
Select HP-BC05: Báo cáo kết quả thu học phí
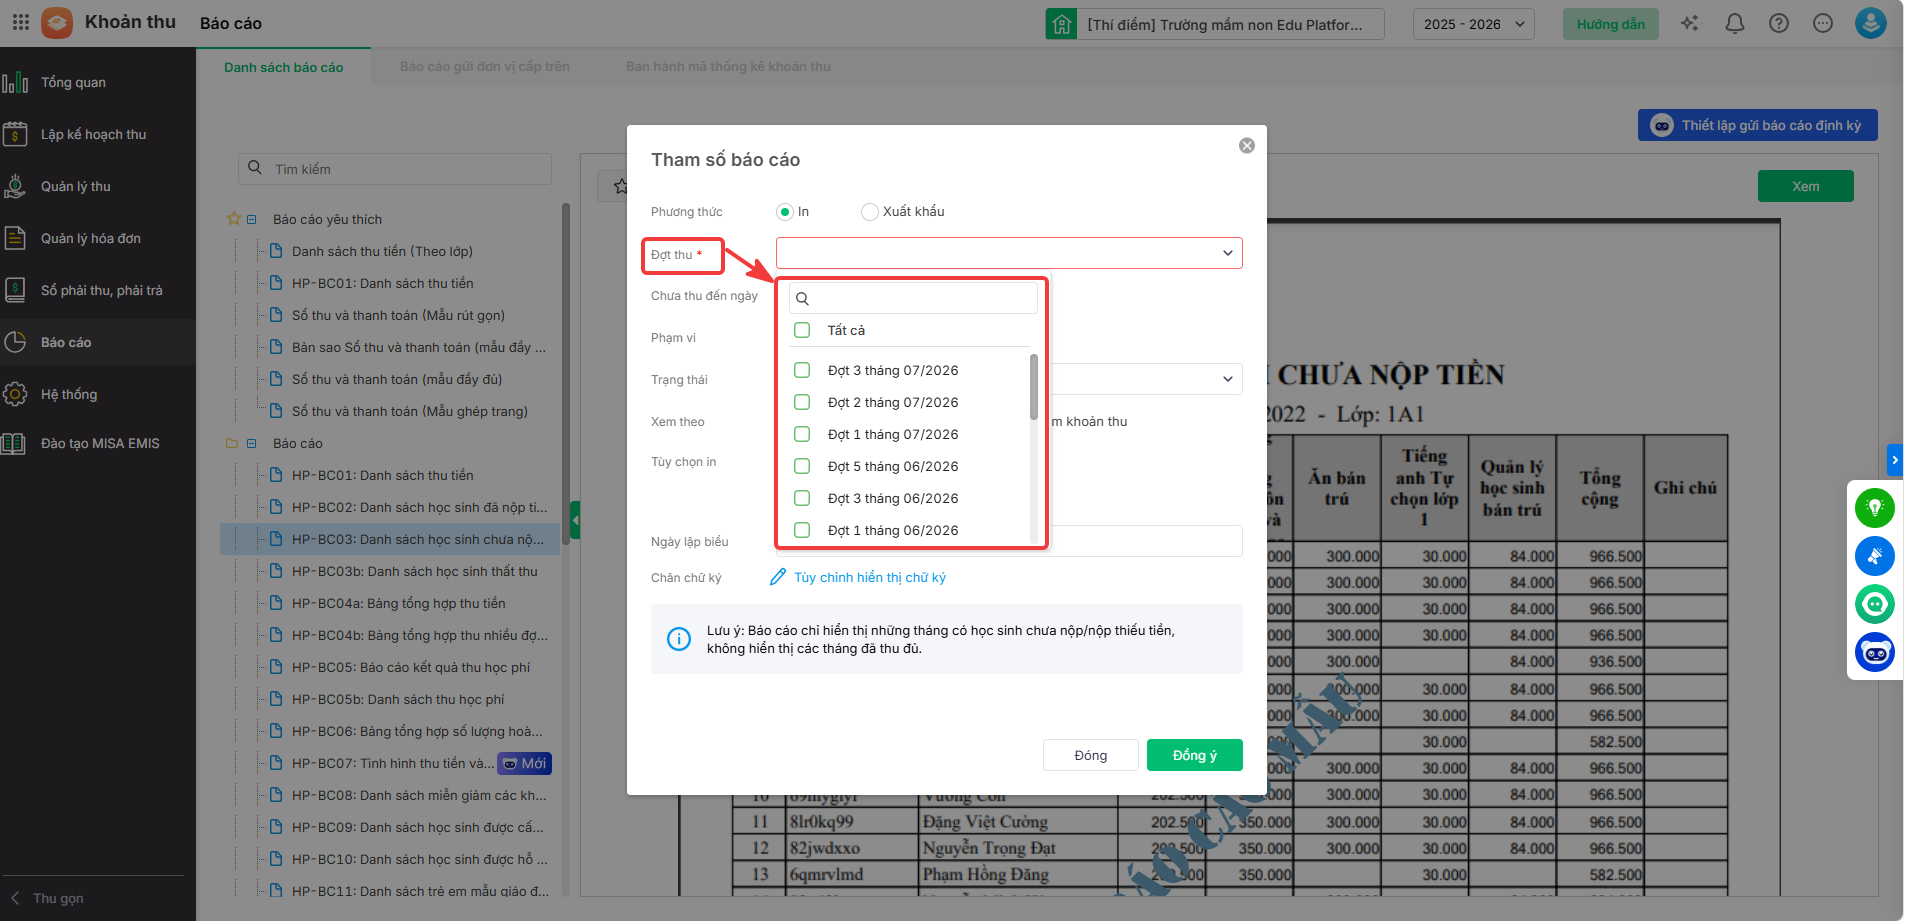[x=411, y=667]
